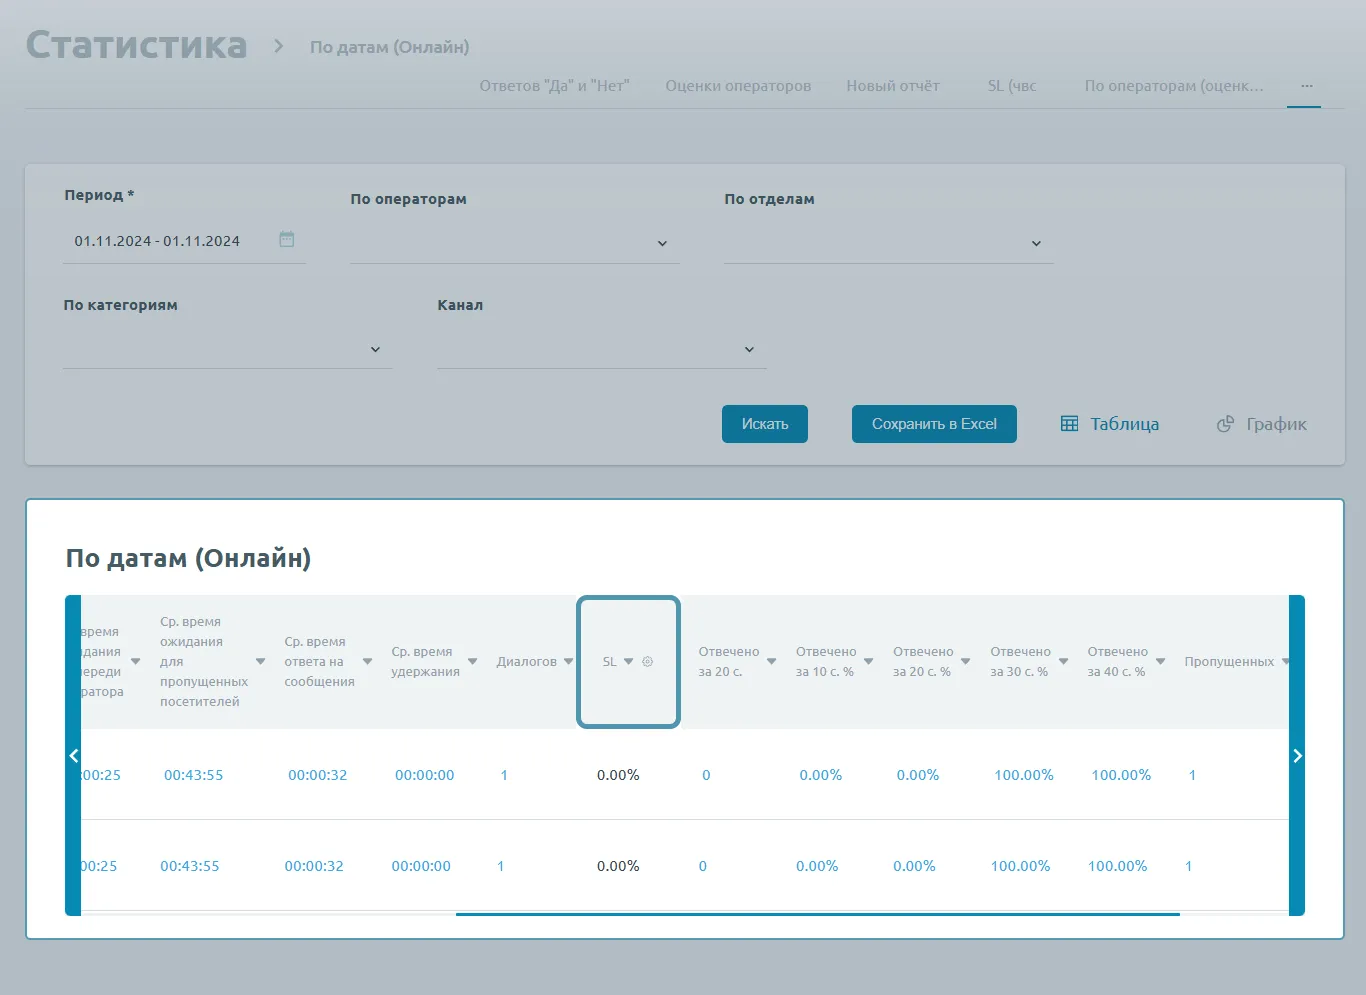Open the Оценки операторов tab
Screen dimensions: 1366x995
[738, 86]
